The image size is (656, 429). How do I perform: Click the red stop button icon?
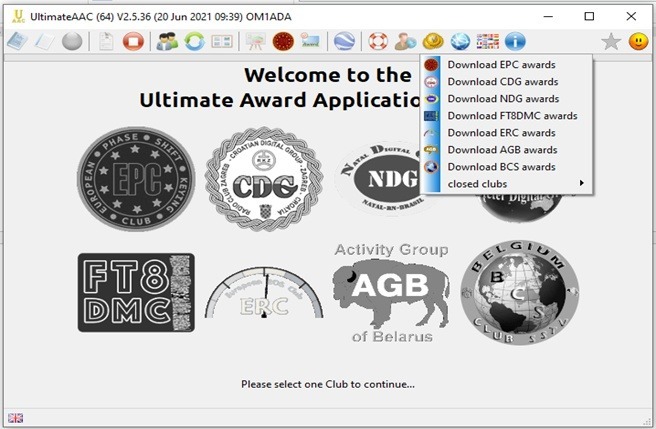point(133,41)
